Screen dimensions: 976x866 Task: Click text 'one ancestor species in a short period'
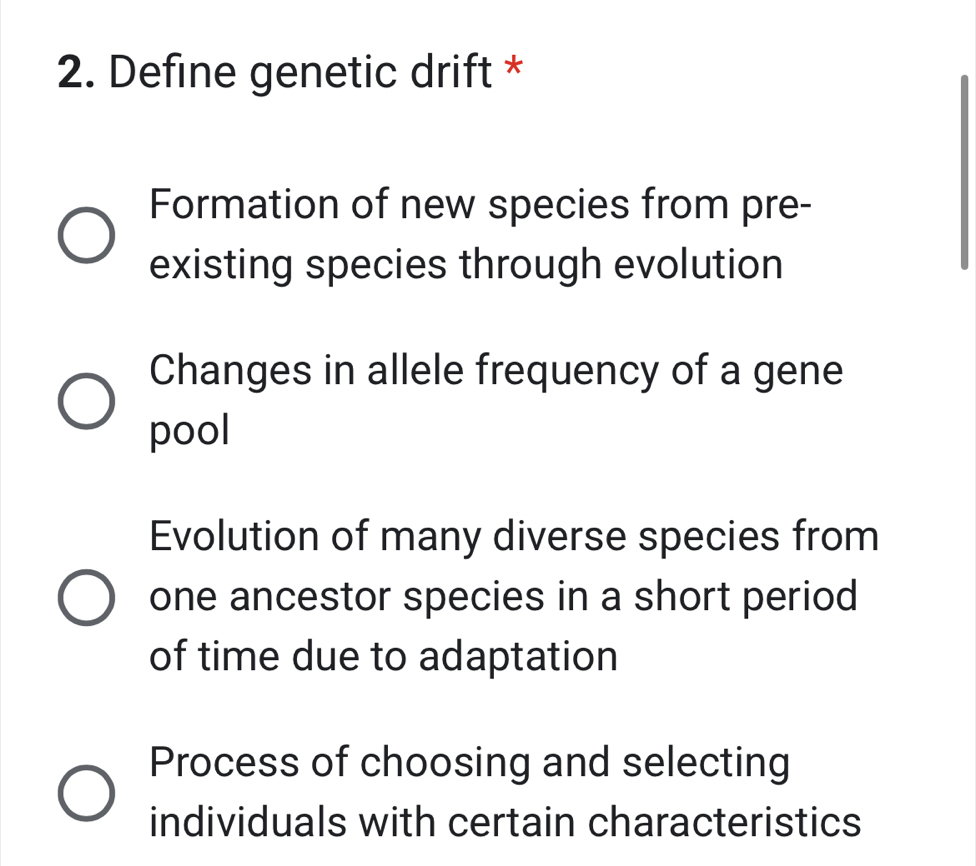(x=503, y=596)
